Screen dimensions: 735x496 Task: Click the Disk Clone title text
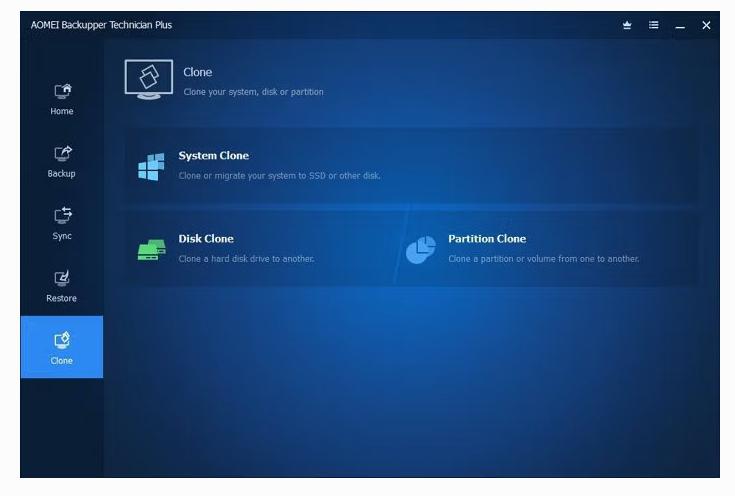coord(206,239)
